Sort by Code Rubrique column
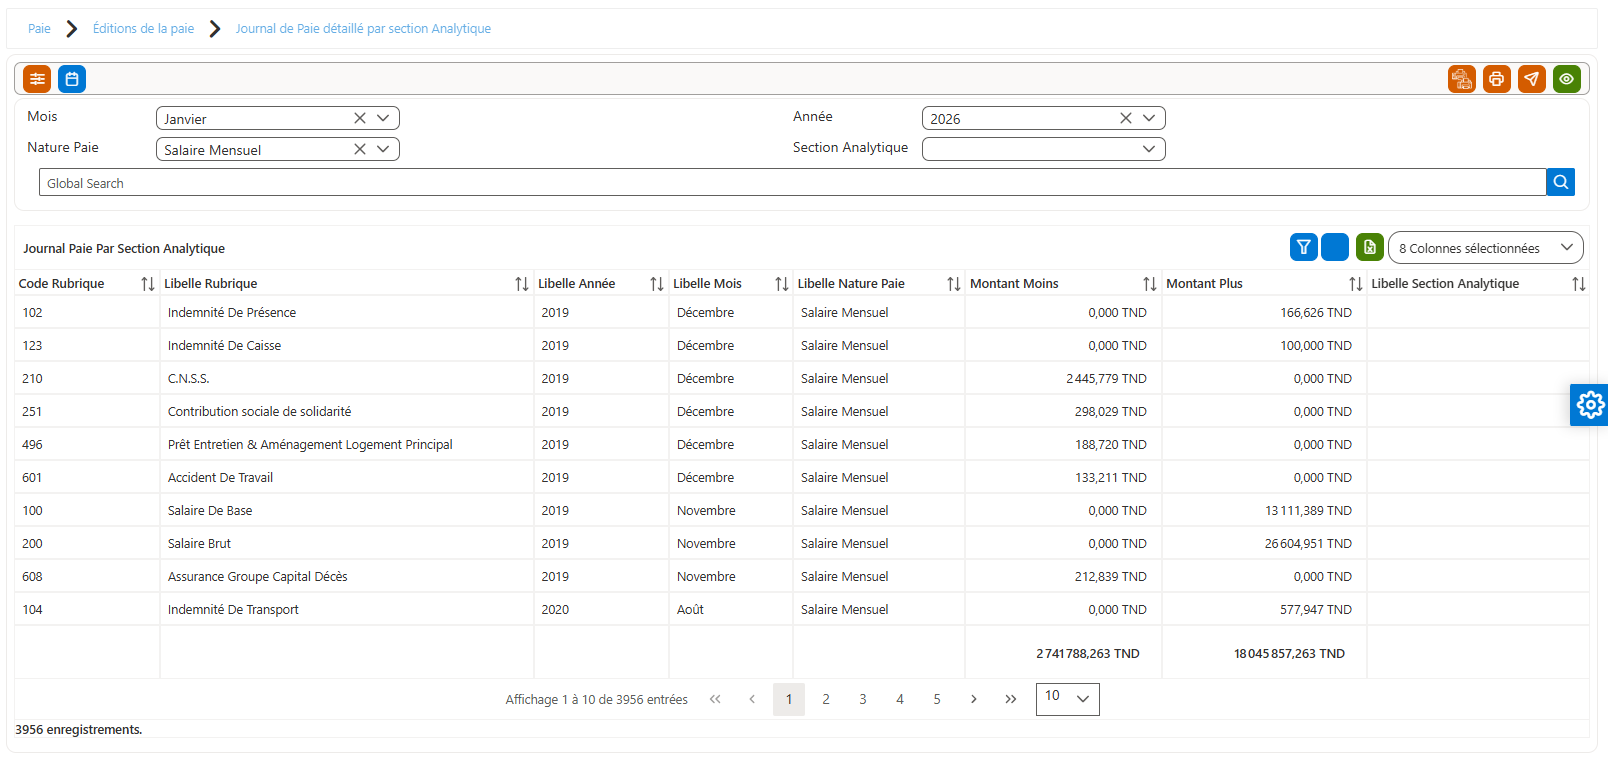Screen dimensions: 1608x767 (x=148, y=284)
